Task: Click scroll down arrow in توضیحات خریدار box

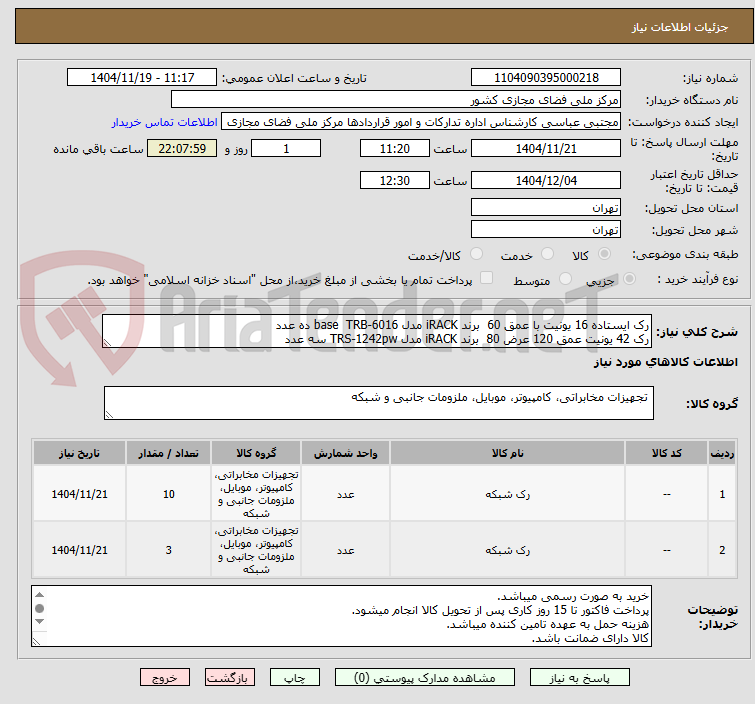Action: coord(39,621)
